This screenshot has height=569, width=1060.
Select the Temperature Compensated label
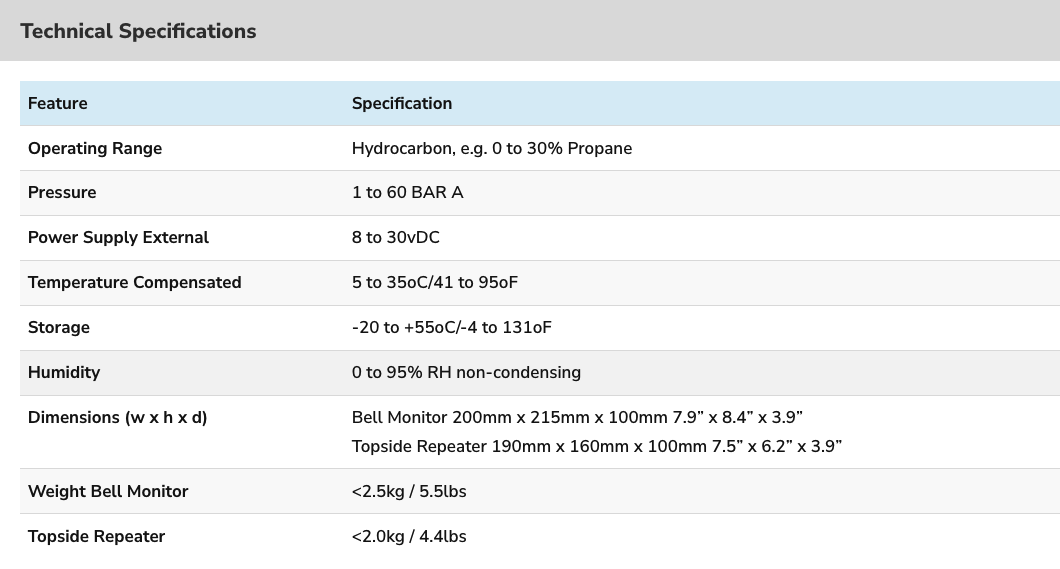pos(135,282)
